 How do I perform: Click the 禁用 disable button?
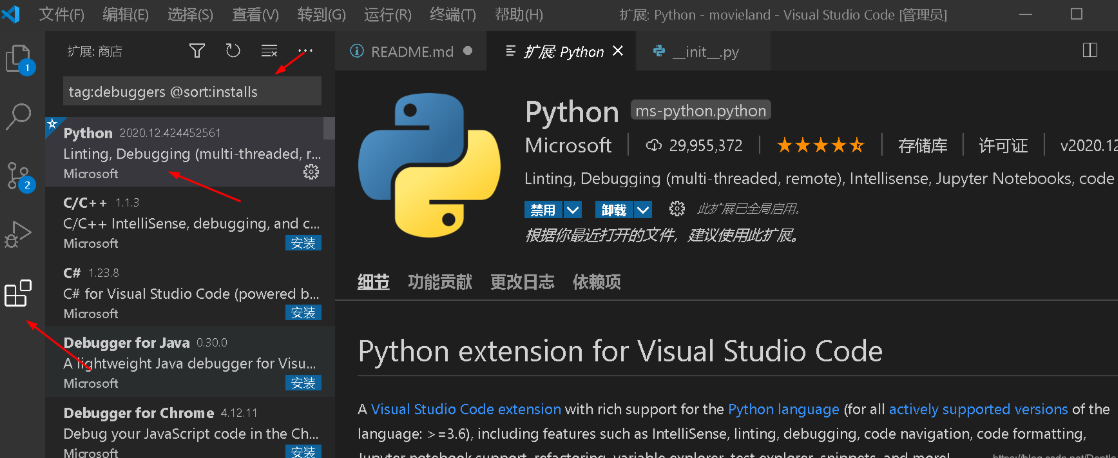coord(544,210)
